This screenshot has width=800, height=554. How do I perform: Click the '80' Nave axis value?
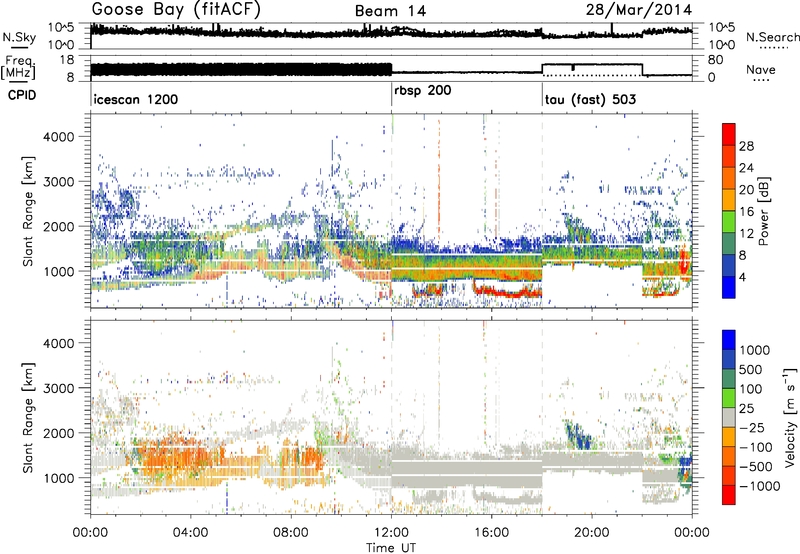(715, 60)
